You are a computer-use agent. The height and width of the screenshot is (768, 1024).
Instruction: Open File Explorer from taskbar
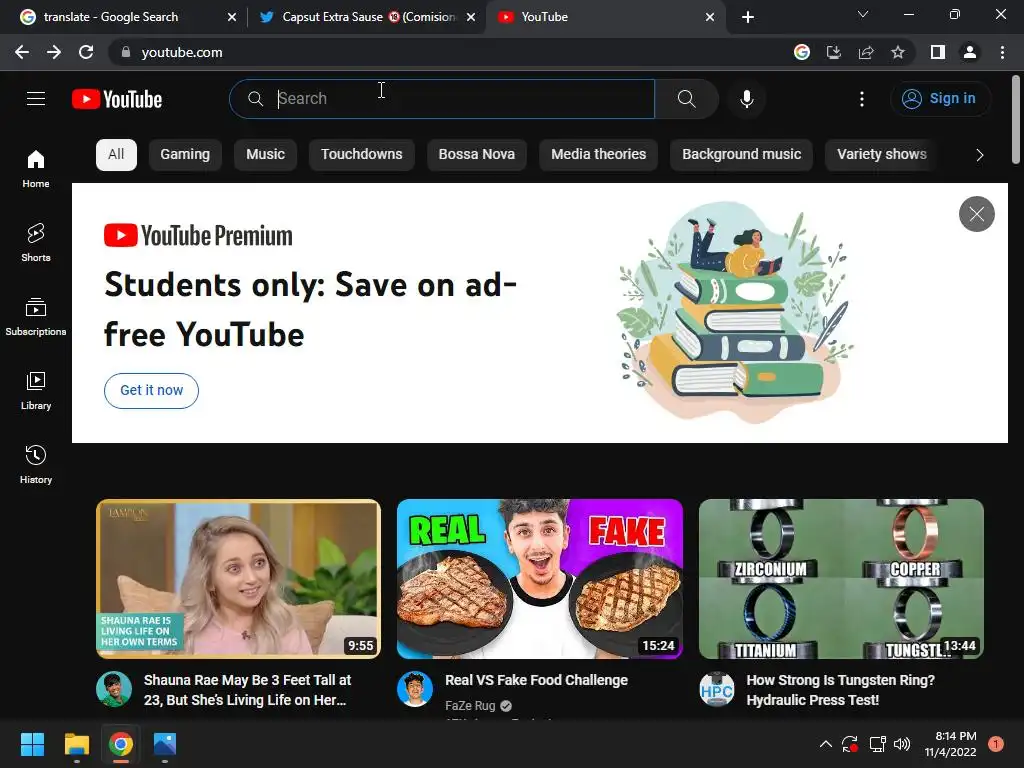[x=76, y=744]
